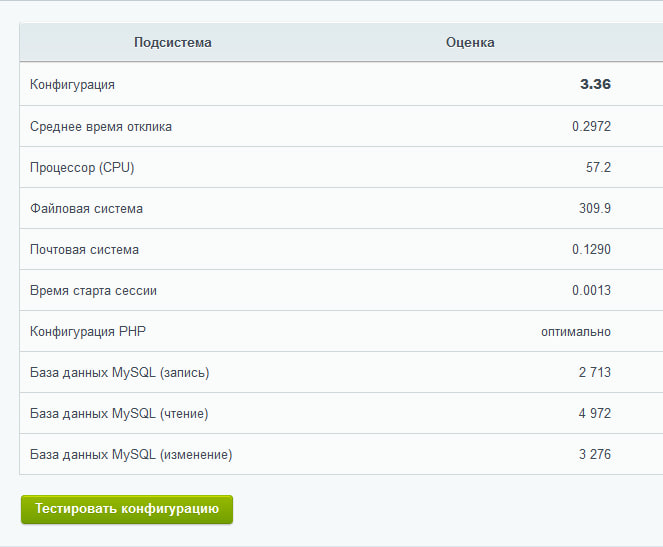The height and width of the screenshot is (547, 663).
Task: Select the "Конфигурация" row label
Action: [x=72, y=85]
